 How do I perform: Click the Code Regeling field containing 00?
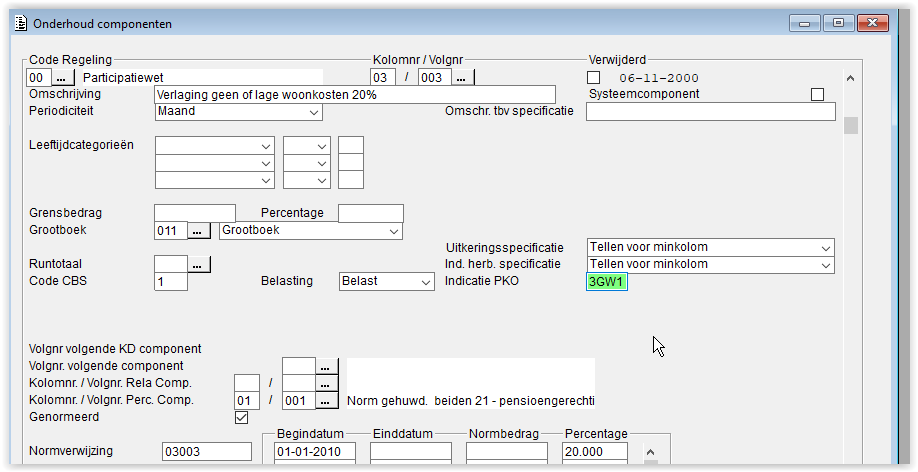pos(39,77)
